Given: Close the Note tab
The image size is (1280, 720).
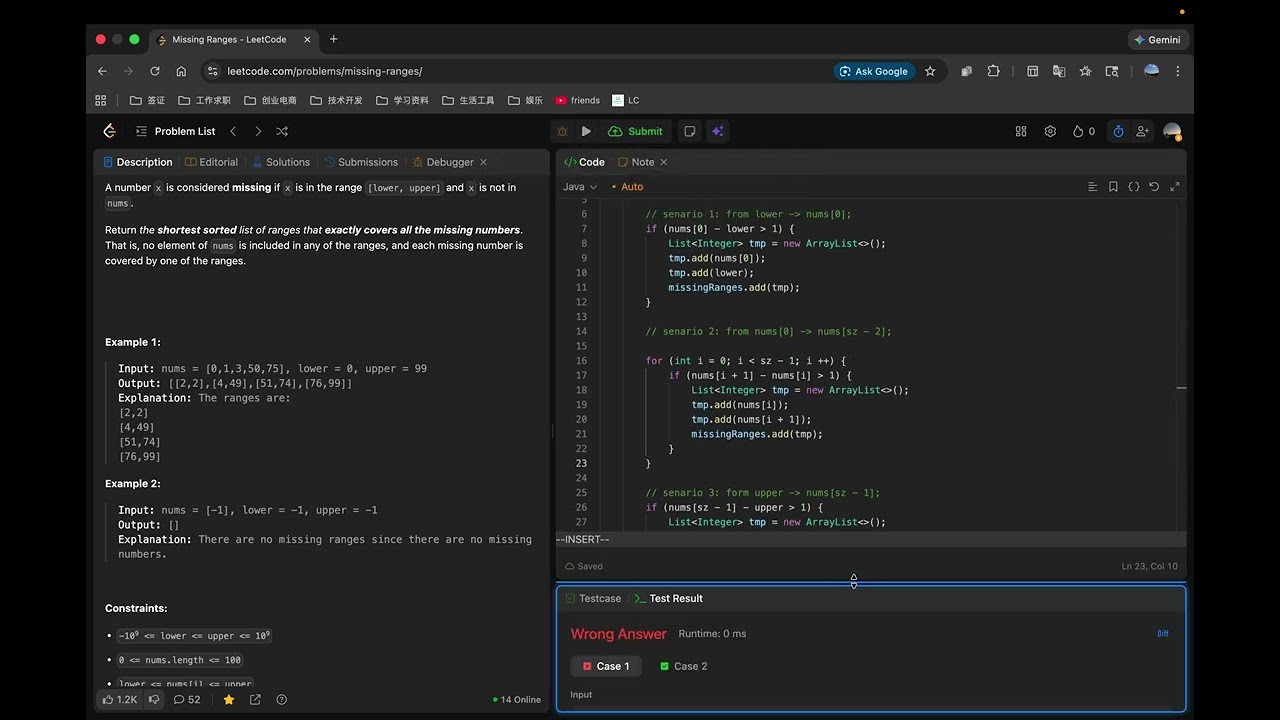Looking at the screenshot, I should coord(663,162).
